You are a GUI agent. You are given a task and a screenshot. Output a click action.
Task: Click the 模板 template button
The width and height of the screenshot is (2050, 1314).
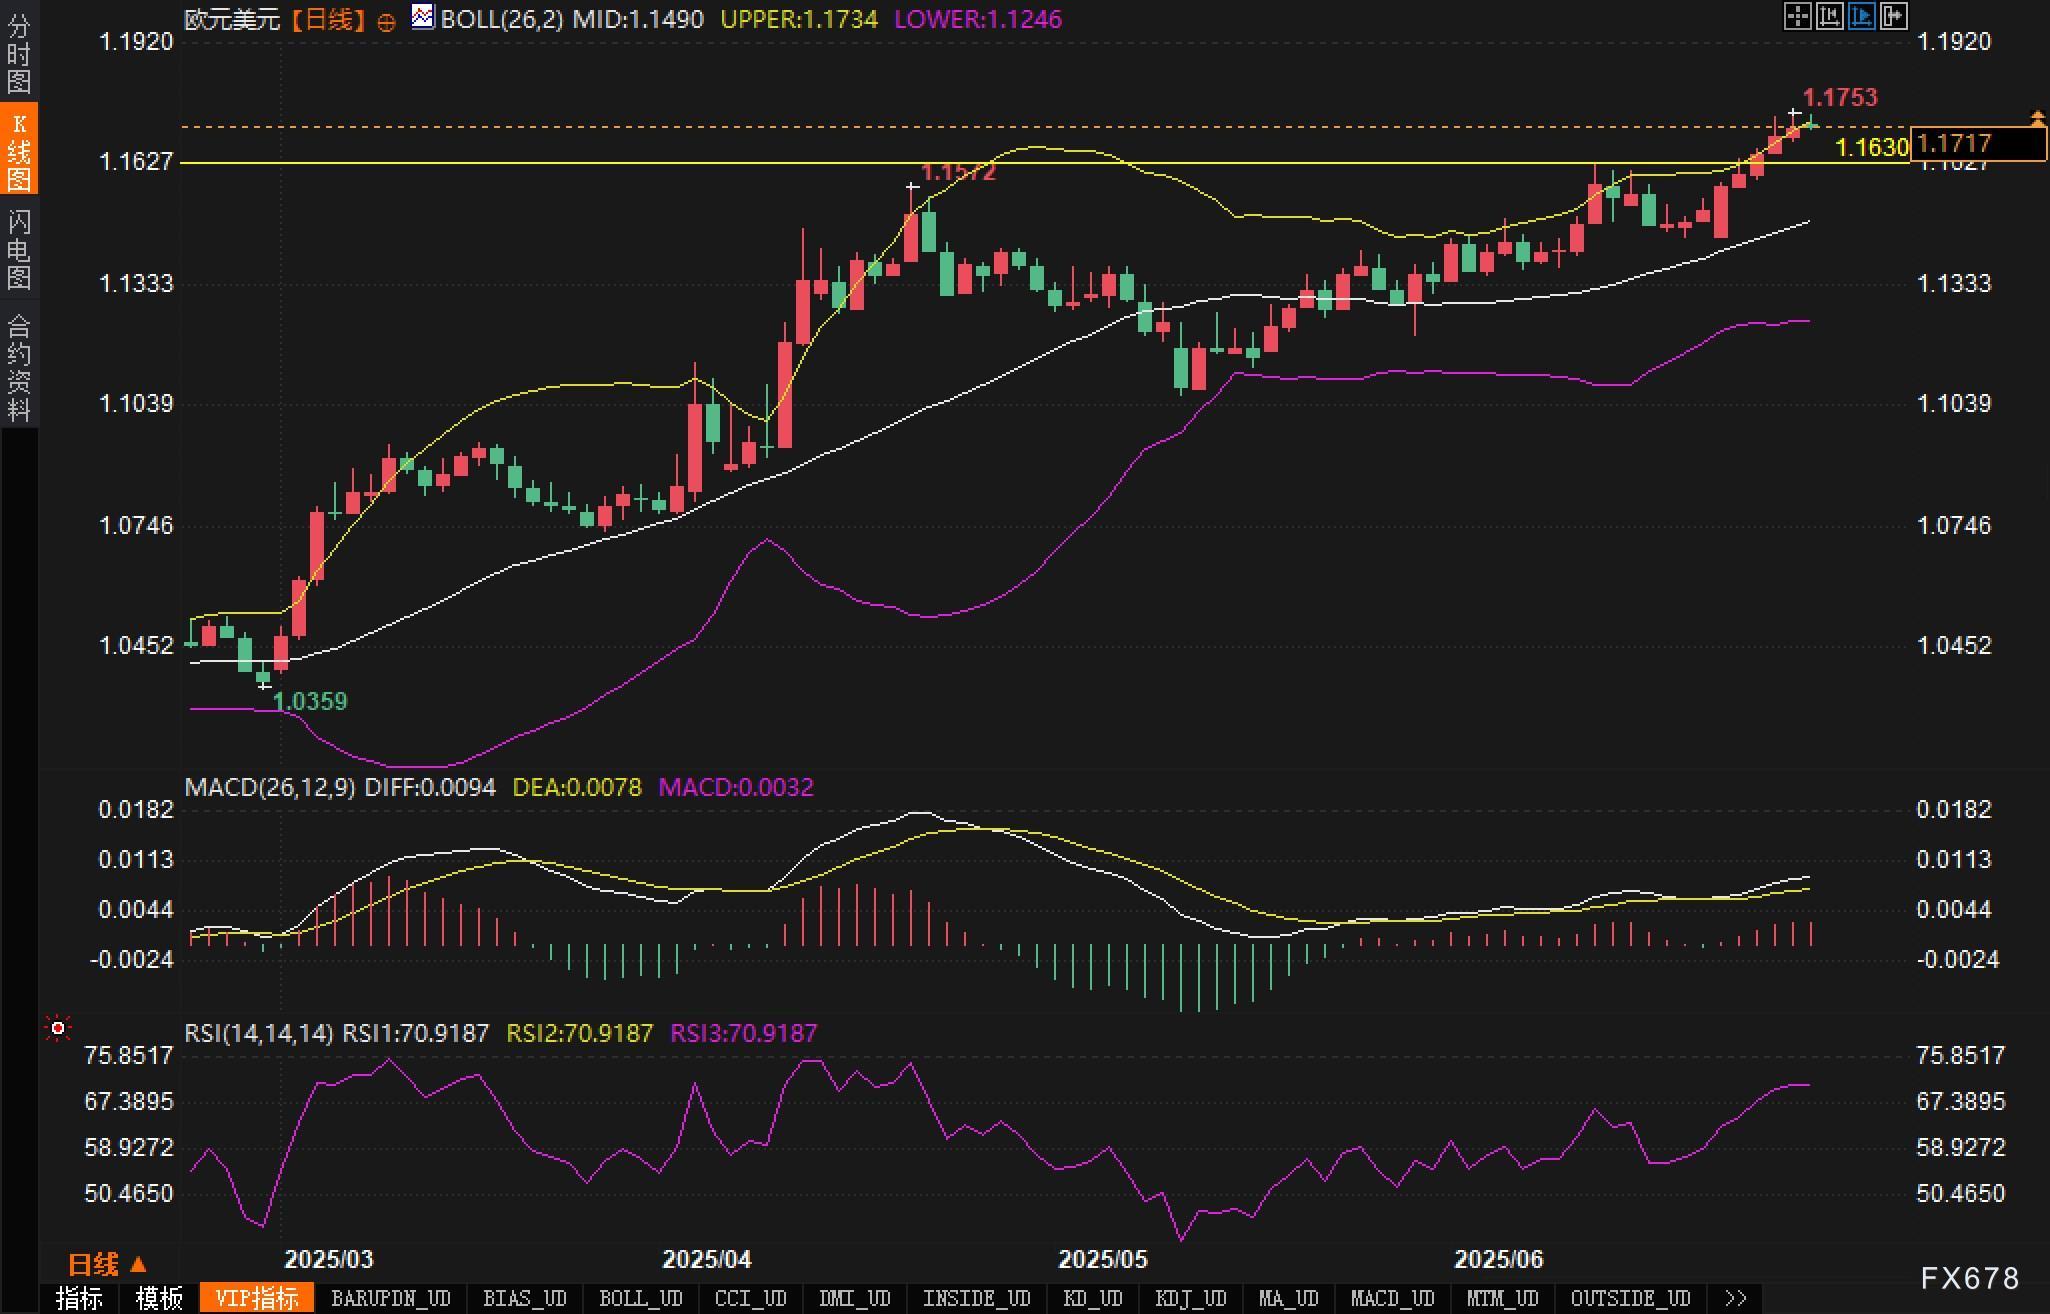click(x=159, y=1298)
